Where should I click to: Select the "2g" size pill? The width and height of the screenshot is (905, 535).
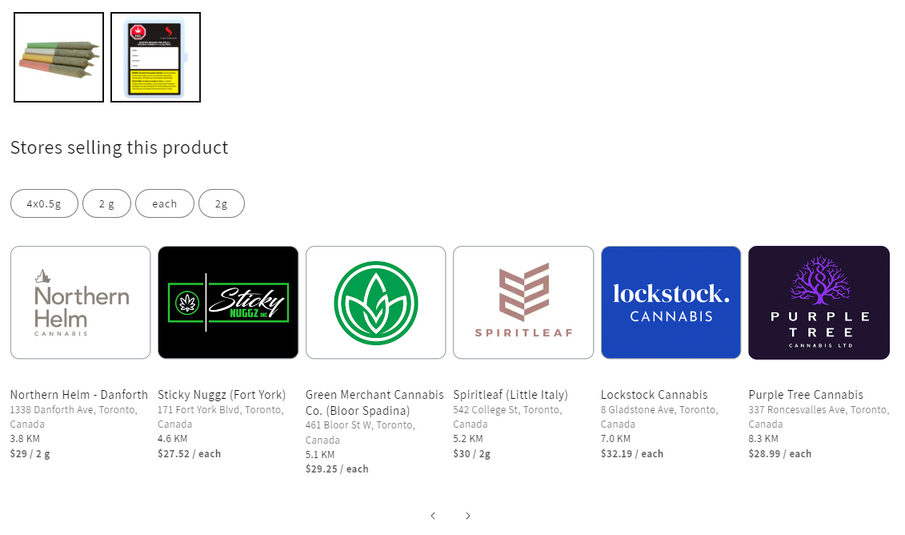click(x=221, y=204)
